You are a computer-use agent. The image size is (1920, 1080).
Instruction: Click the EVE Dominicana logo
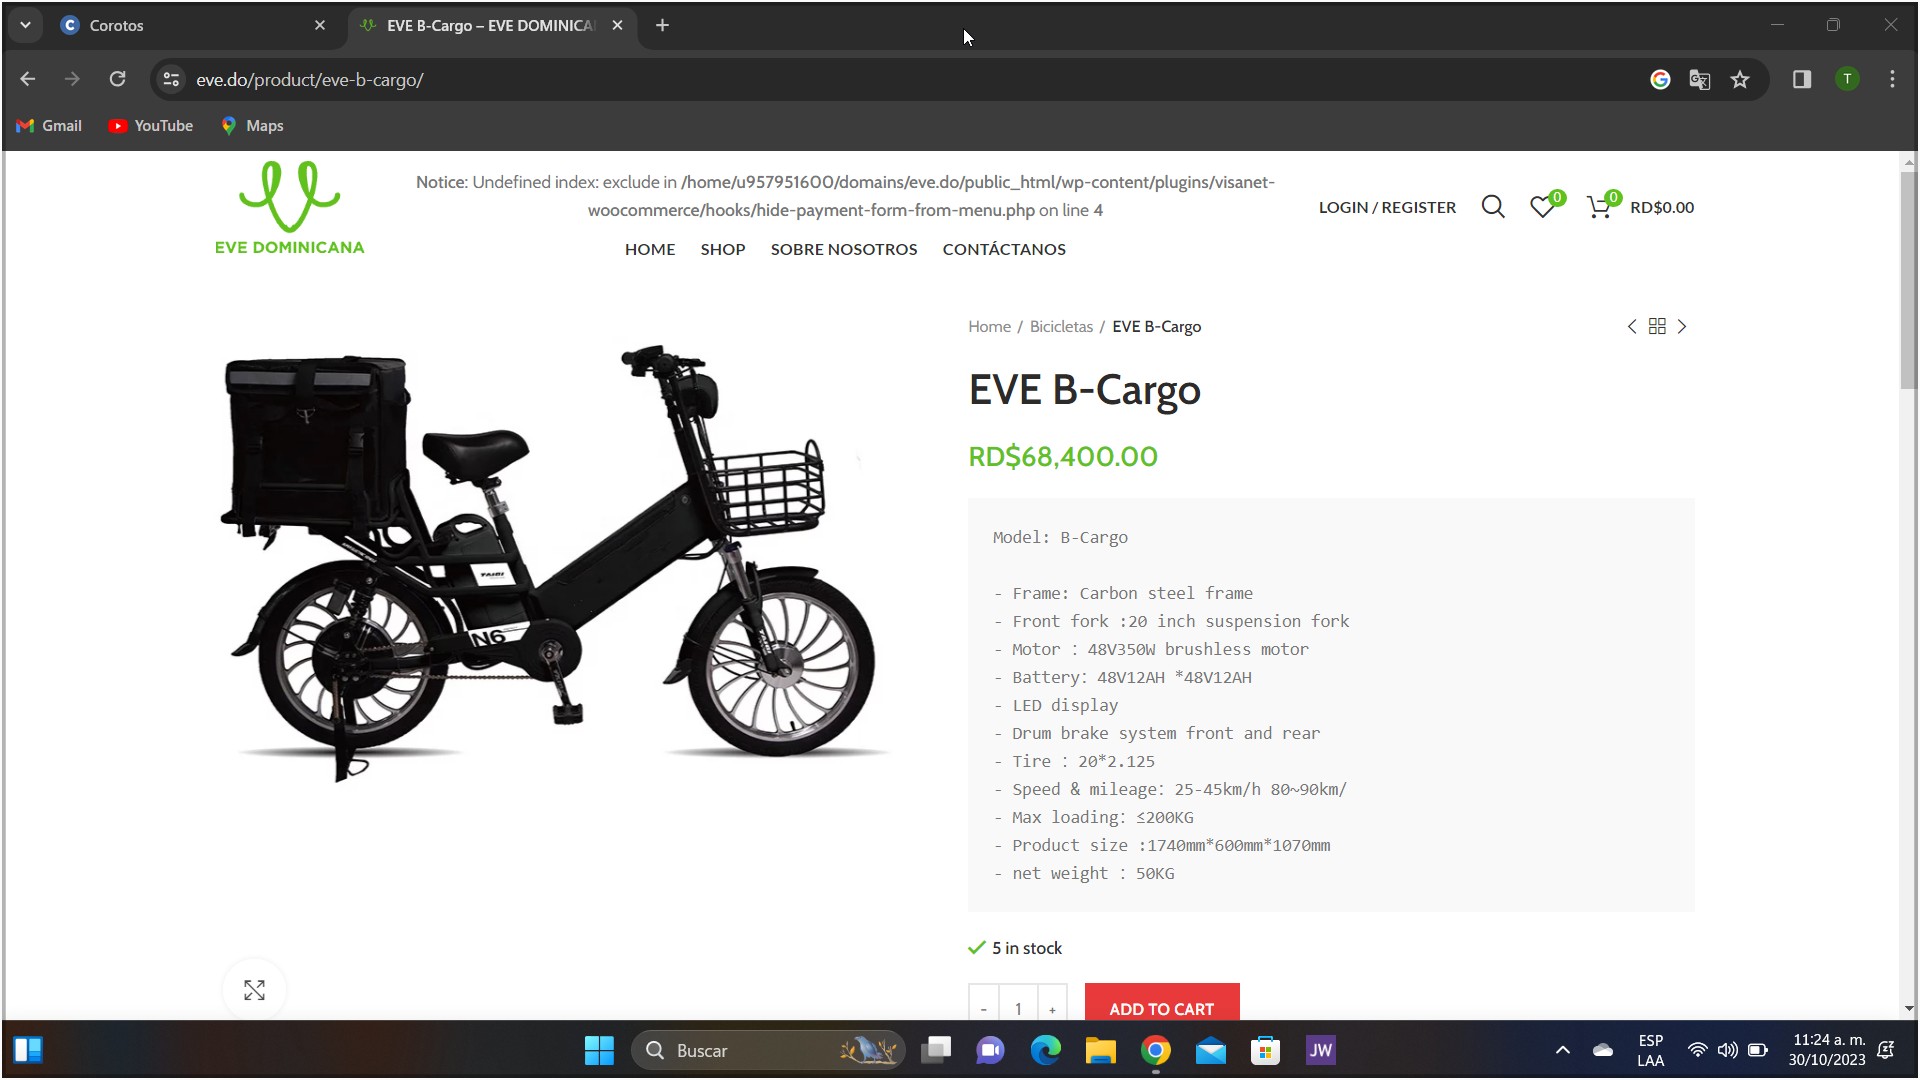(x=290, y=208)
